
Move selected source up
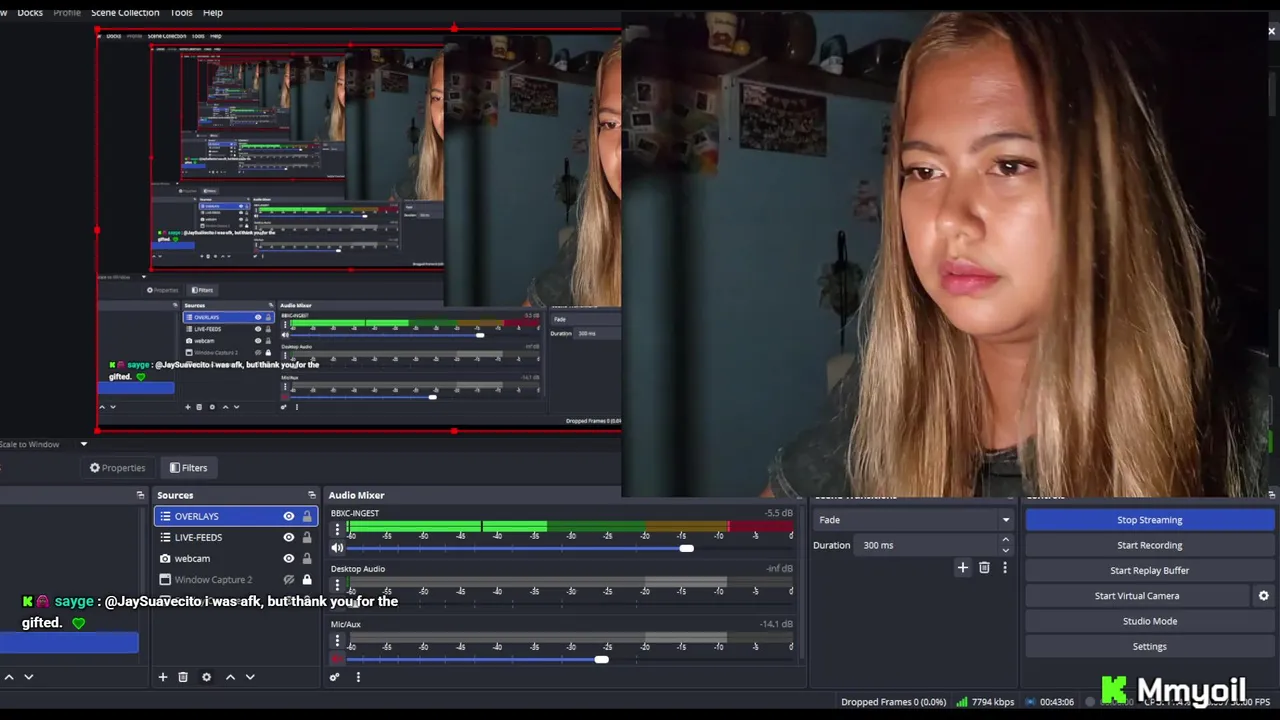pyautogui.click(x=230, y=677)
